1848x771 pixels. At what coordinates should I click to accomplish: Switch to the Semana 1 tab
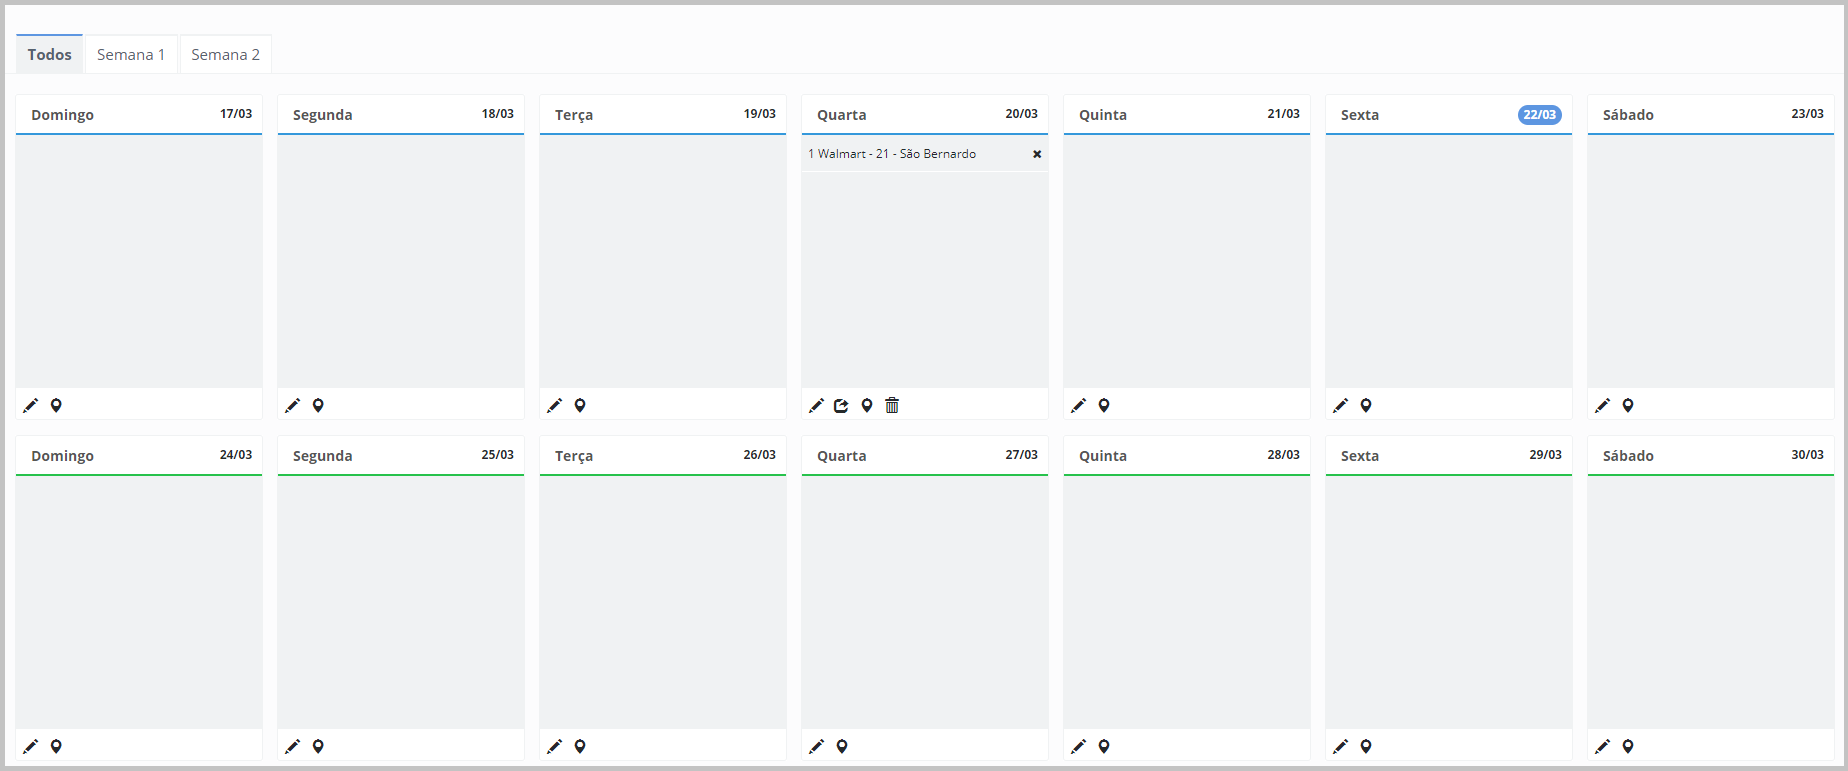click(131, 55)
